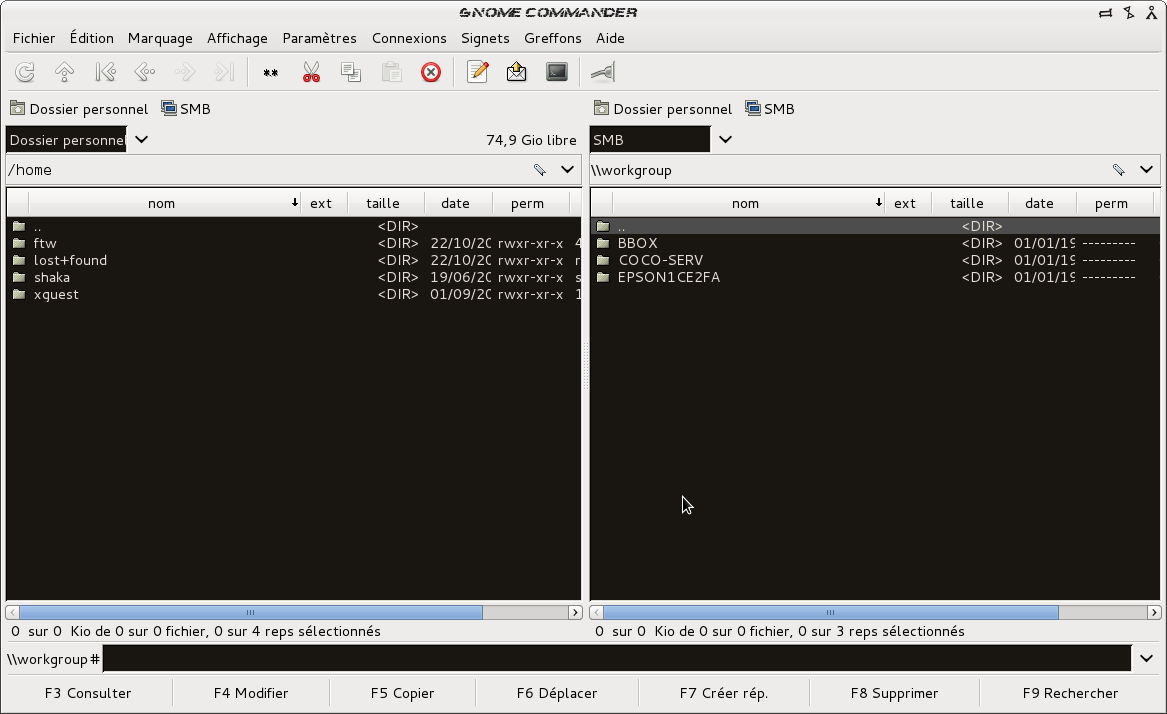Open the Affichage menu
1167x714 pixels.
tap(237, 38)
